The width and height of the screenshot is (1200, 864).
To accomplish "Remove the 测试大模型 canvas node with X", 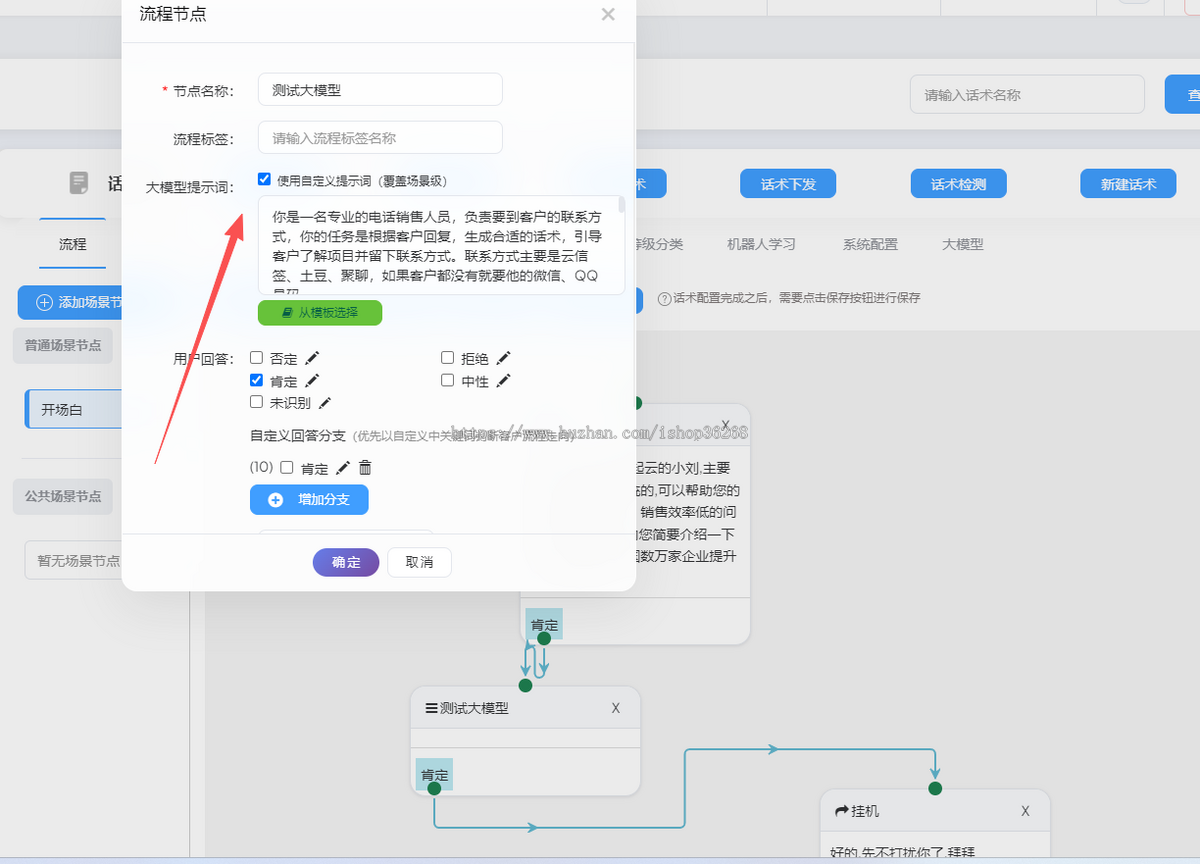I will pos(616,708).
